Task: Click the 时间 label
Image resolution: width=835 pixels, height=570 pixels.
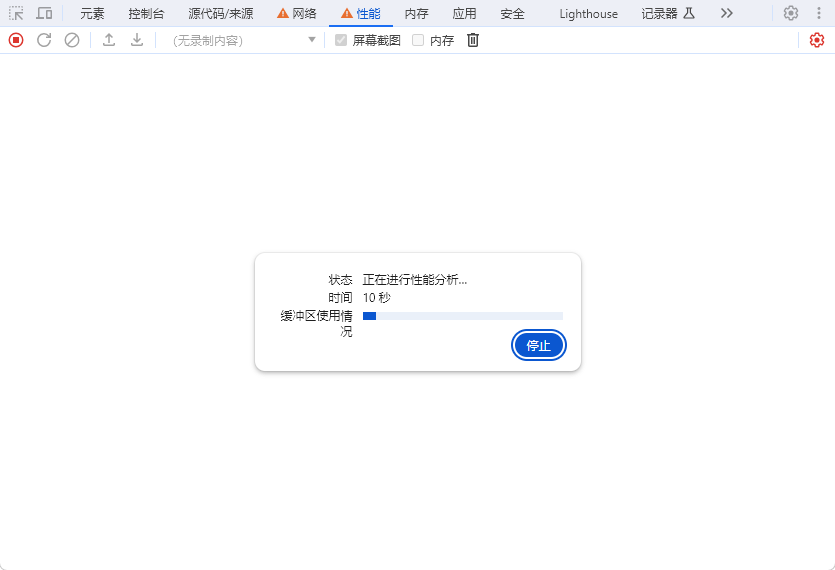Action: pyautogui.click(x=340, y=297)
